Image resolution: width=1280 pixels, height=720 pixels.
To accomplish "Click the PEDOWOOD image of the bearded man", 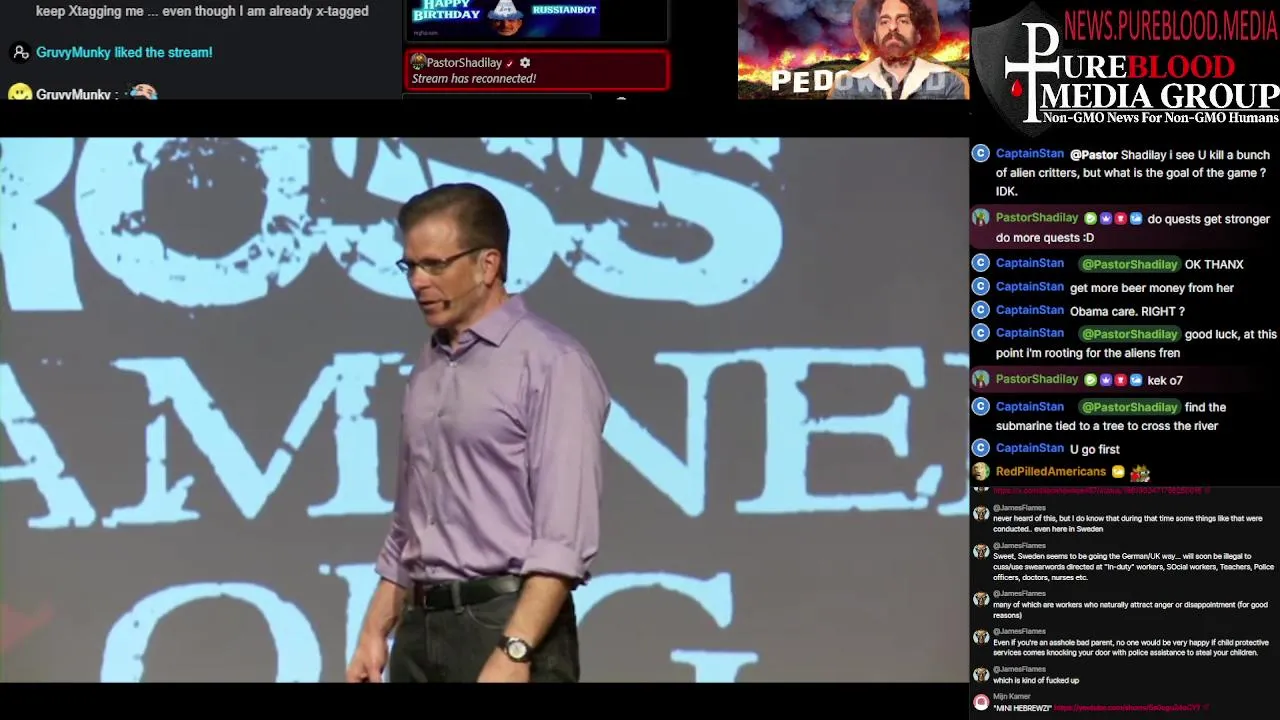I will (x=853, y=50).
